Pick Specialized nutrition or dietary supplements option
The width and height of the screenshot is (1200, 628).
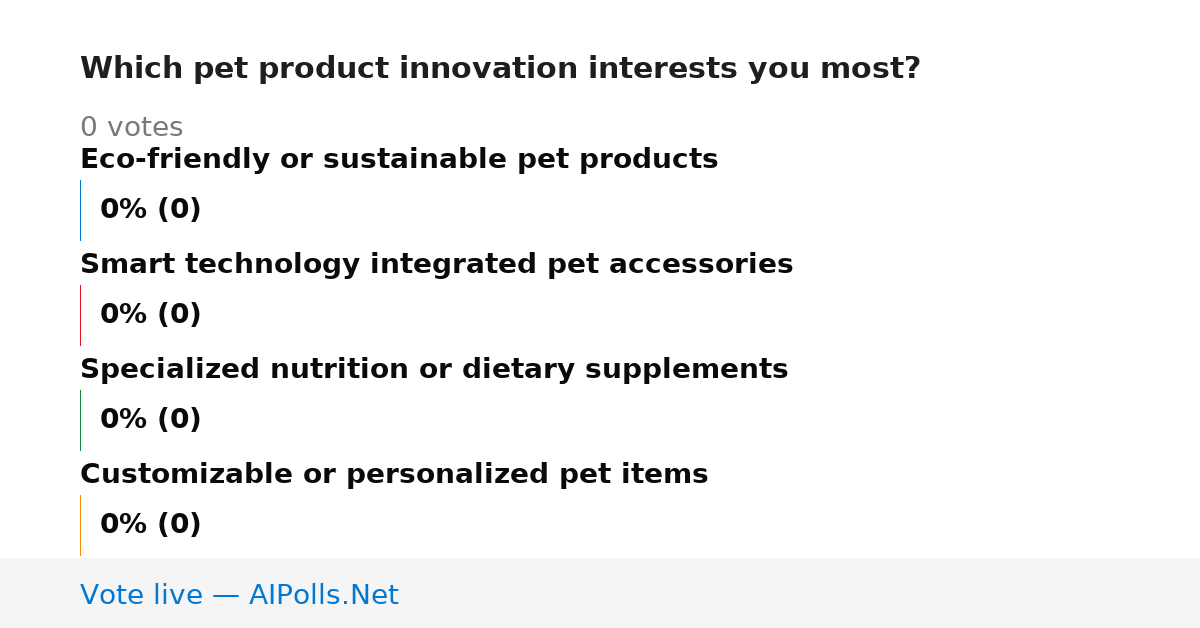[434, 370]
